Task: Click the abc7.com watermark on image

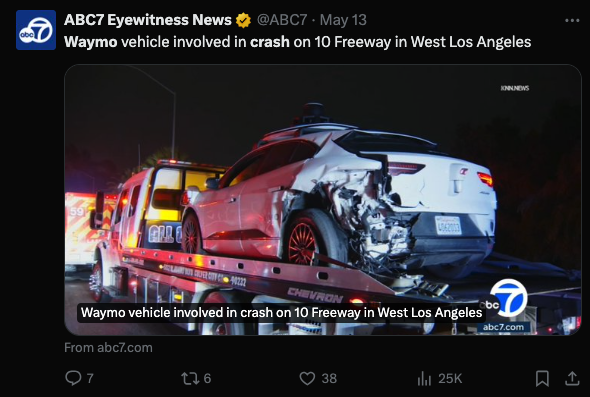Action: click(x=503, y=327)
